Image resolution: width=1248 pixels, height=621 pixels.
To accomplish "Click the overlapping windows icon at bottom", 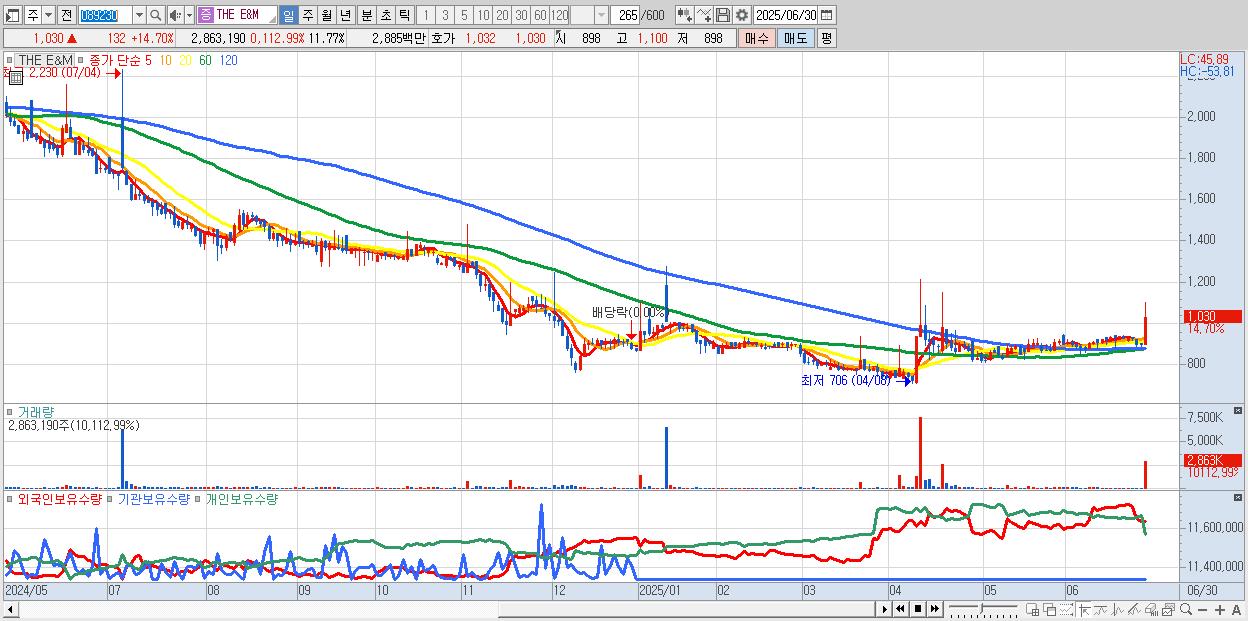I will 1050,609.
